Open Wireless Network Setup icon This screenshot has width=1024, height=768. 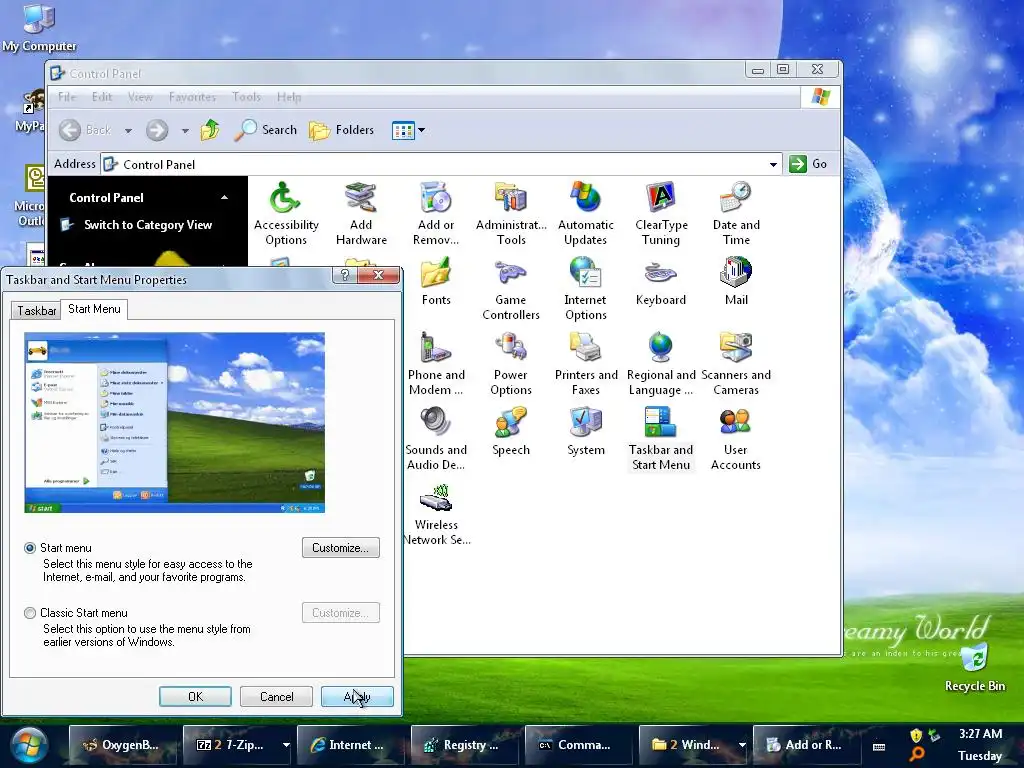pyautogui.click(x=436, y=514)
